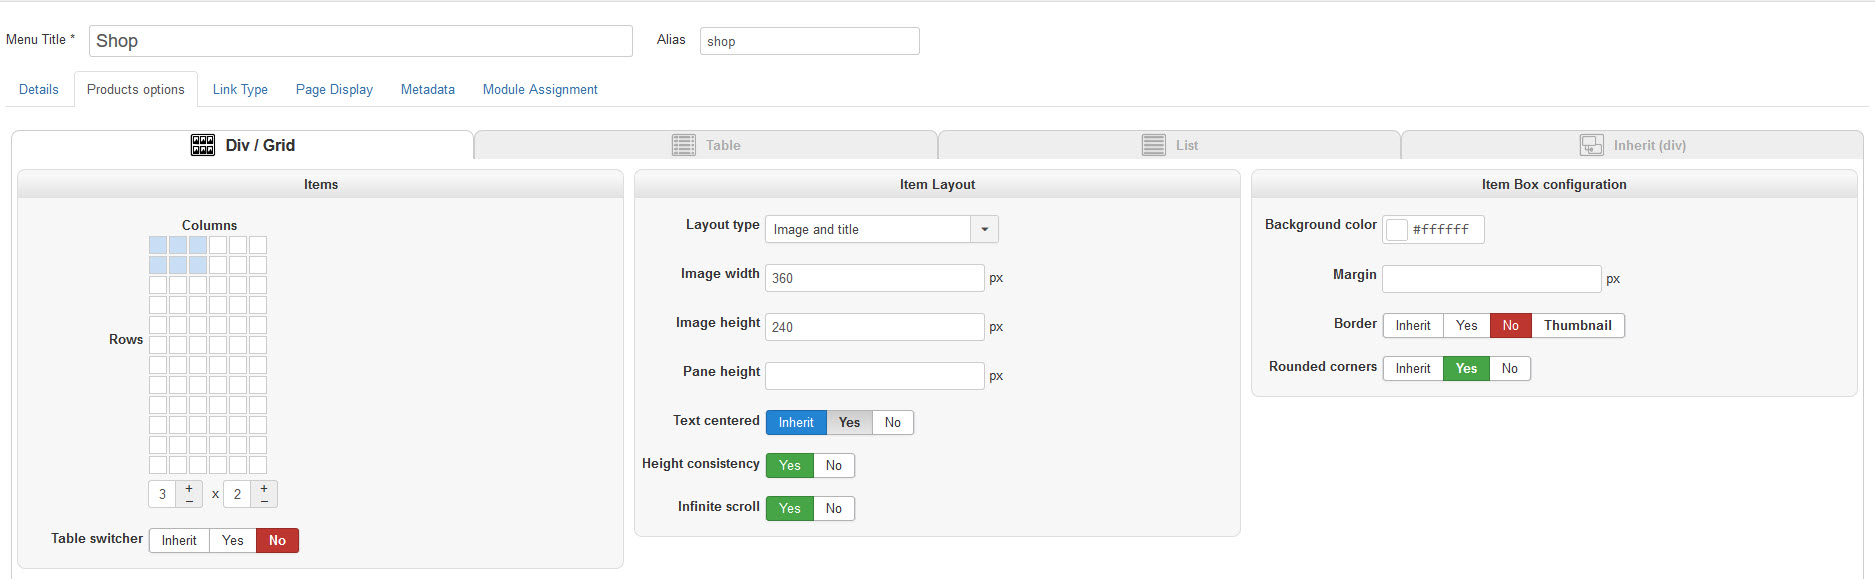Click the List layout icon
This screenshot has height=579, width=1875.
click(x=1153, y=145)
